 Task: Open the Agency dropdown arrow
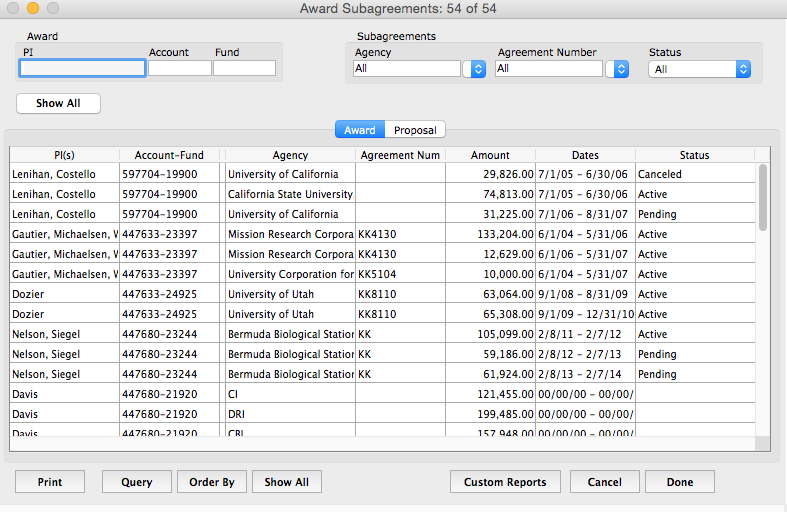(x=477, y=69)
